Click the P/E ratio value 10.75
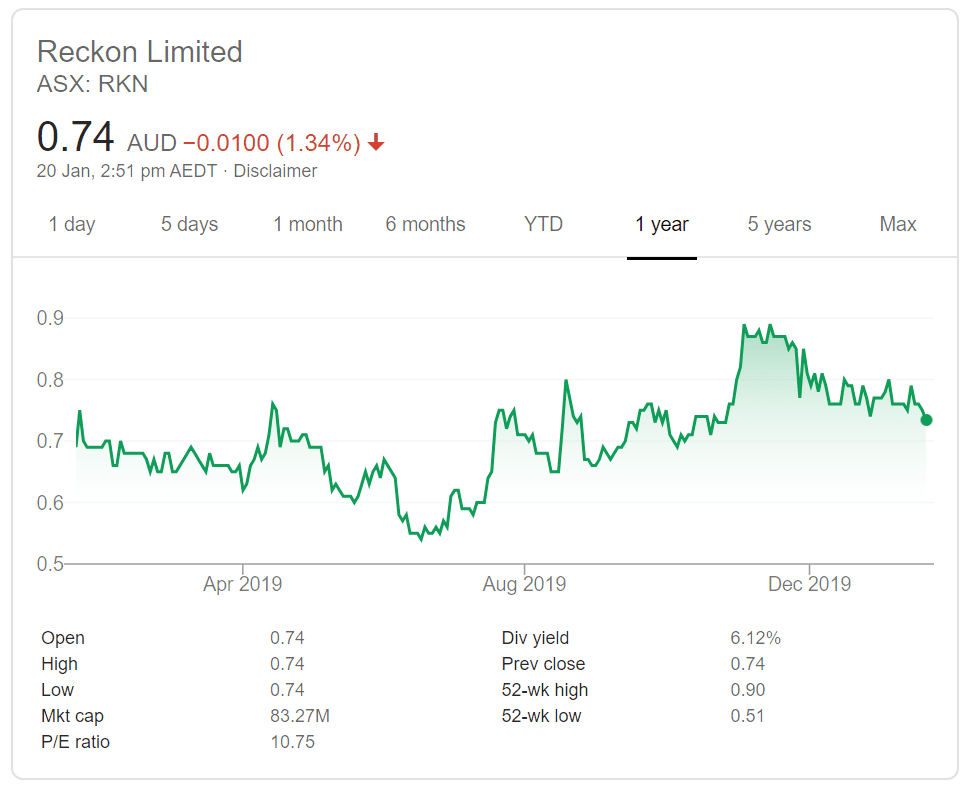This screenshot has width=971, height=793. pos(292,742)
